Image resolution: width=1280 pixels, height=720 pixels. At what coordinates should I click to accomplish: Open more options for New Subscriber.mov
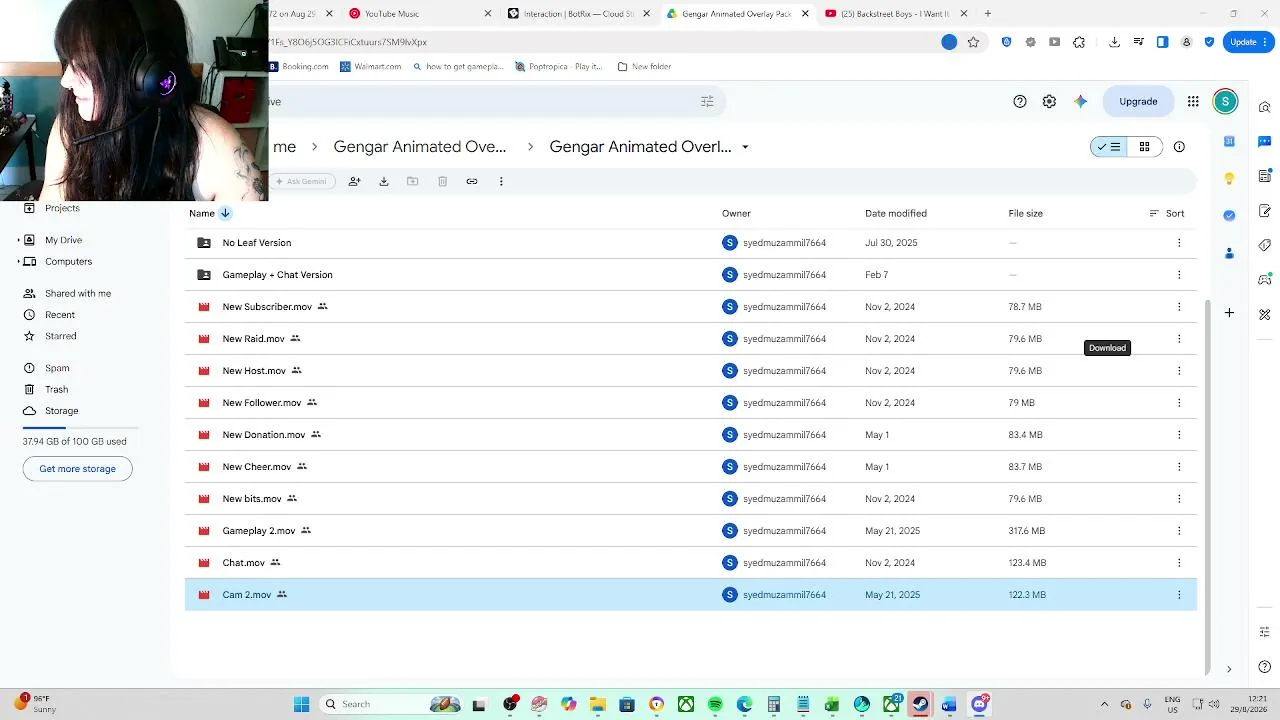[x=1179, y=307]
